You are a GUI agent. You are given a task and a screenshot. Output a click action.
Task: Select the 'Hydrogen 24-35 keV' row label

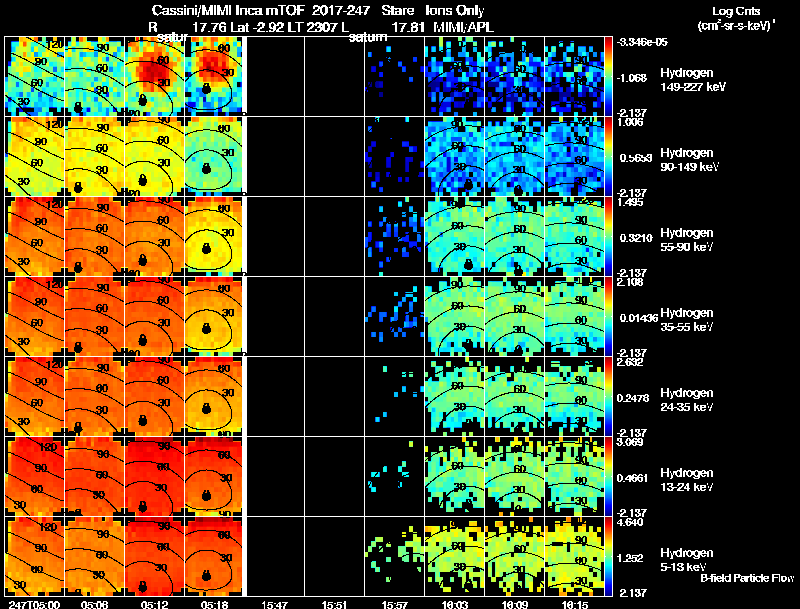click(687, 400)
